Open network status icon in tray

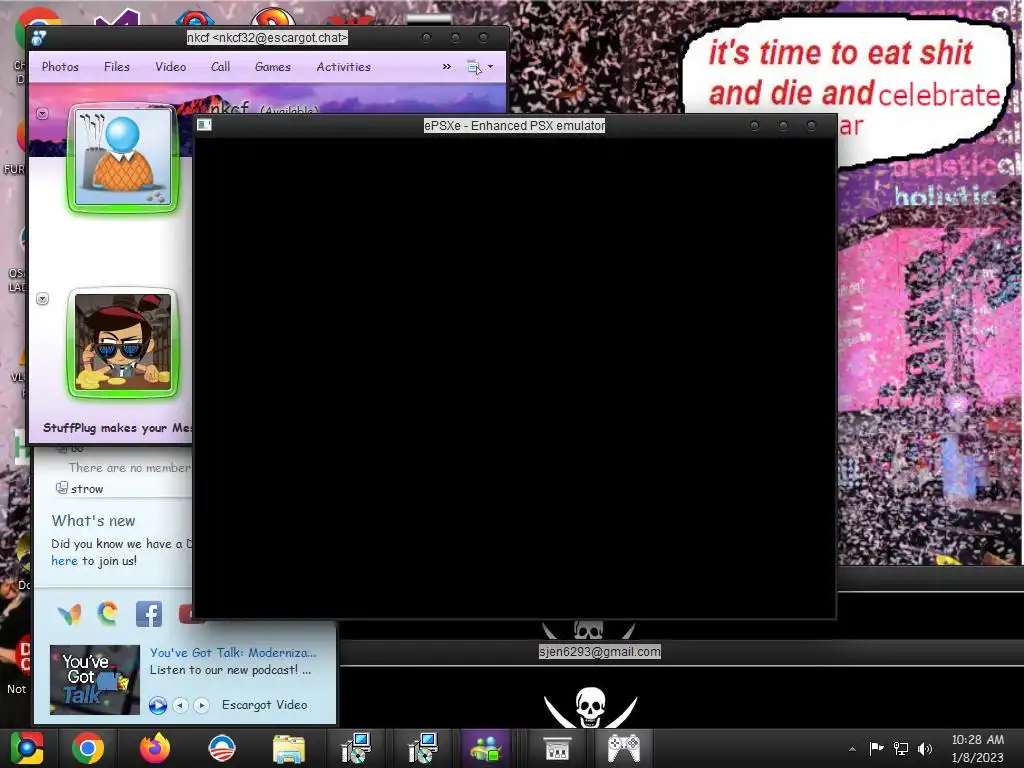click(901, 748)
